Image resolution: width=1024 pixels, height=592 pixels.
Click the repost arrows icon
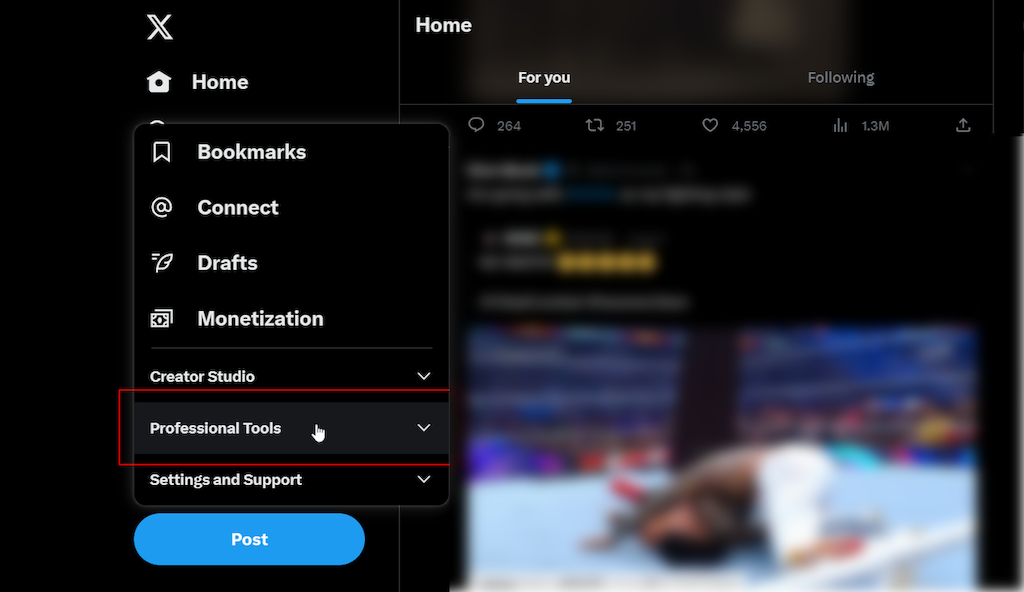click(594, 125)
